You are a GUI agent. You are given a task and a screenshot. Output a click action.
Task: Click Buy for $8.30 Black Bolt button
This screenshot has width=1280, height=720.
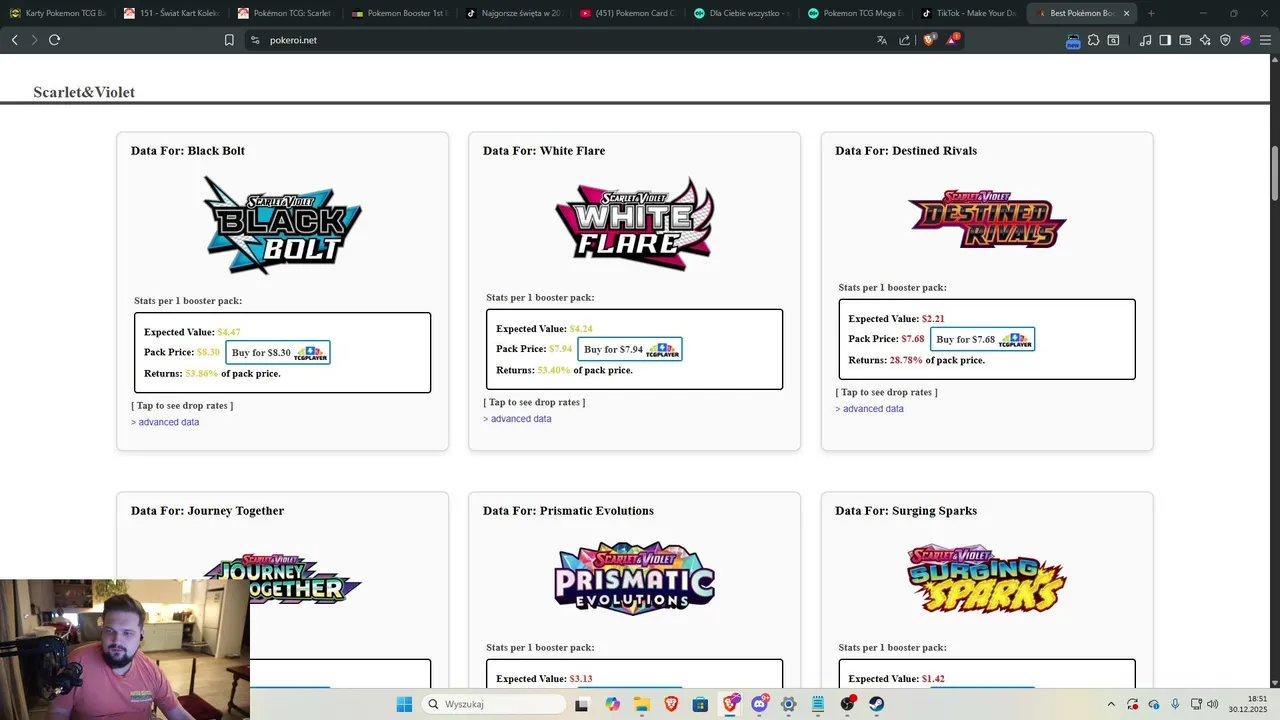click(x=278, y=353)
